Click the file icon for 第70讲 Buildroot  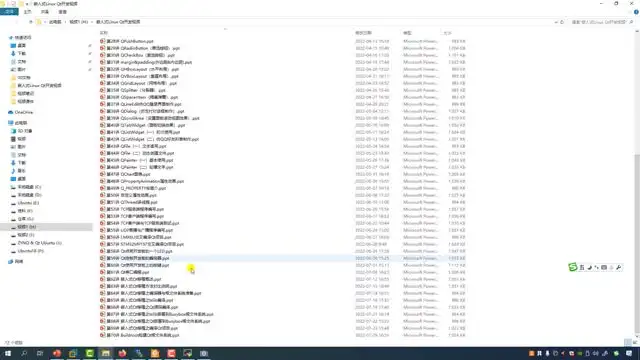(102, 335)
